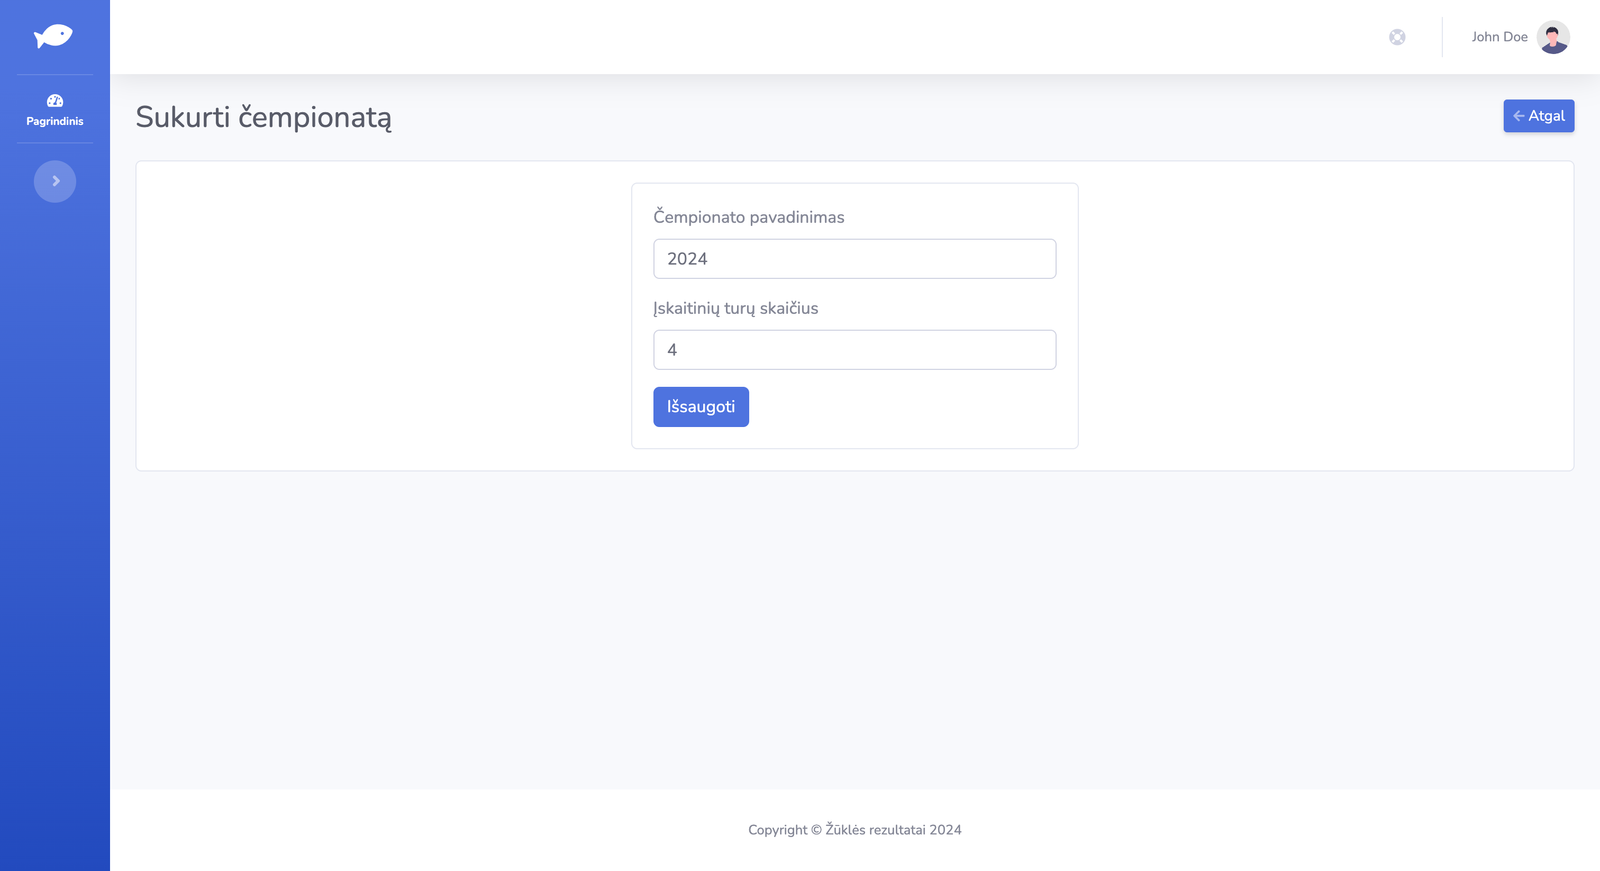Viewport: 1600px width, 871px height.
Task: Click the Įskaitinių turų skaičius label
Action: pos(735,308)
